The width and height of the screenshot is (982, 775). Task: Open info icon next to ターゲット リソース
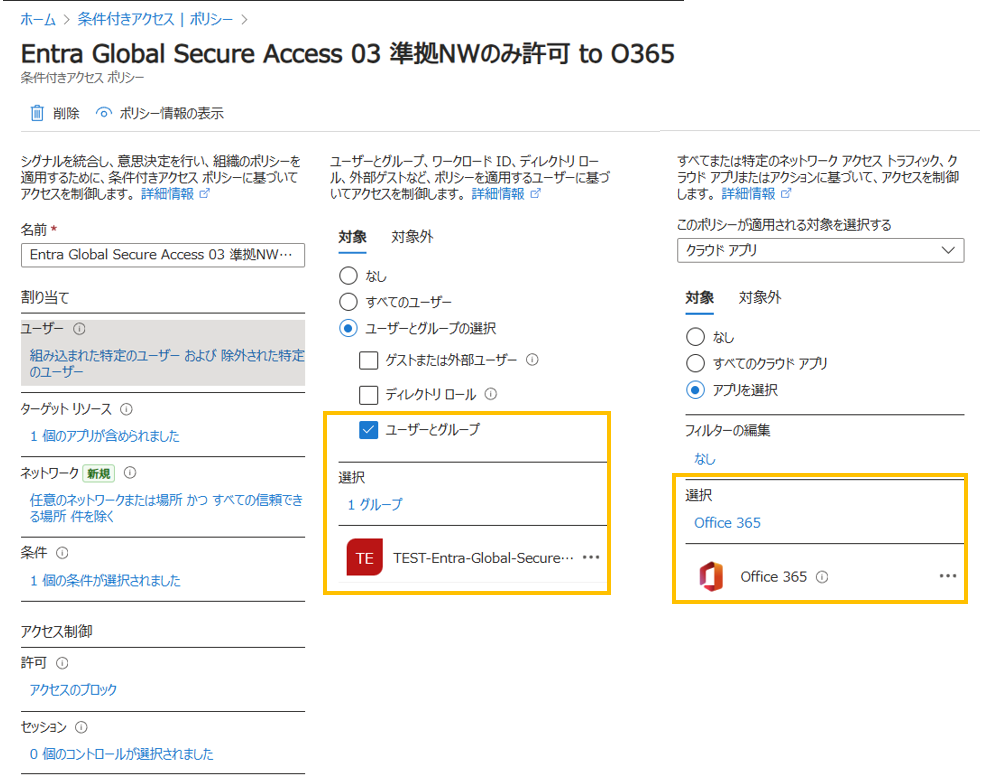point(127,409)
